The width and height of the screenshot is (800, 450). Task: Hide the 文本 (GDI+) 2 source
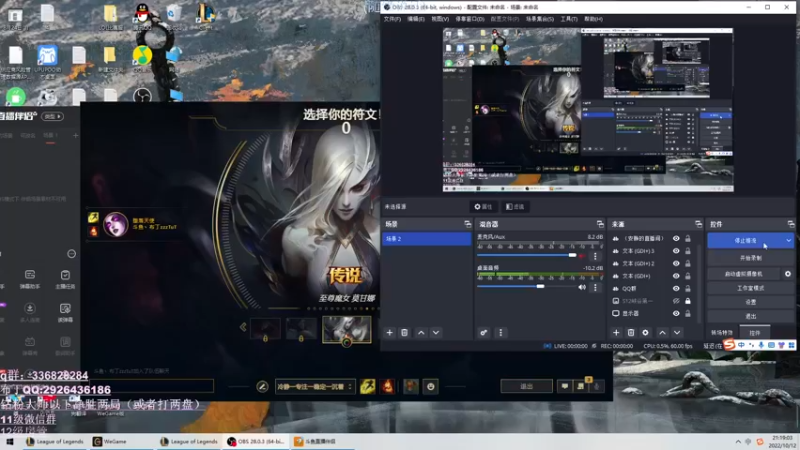pos(676,263)
